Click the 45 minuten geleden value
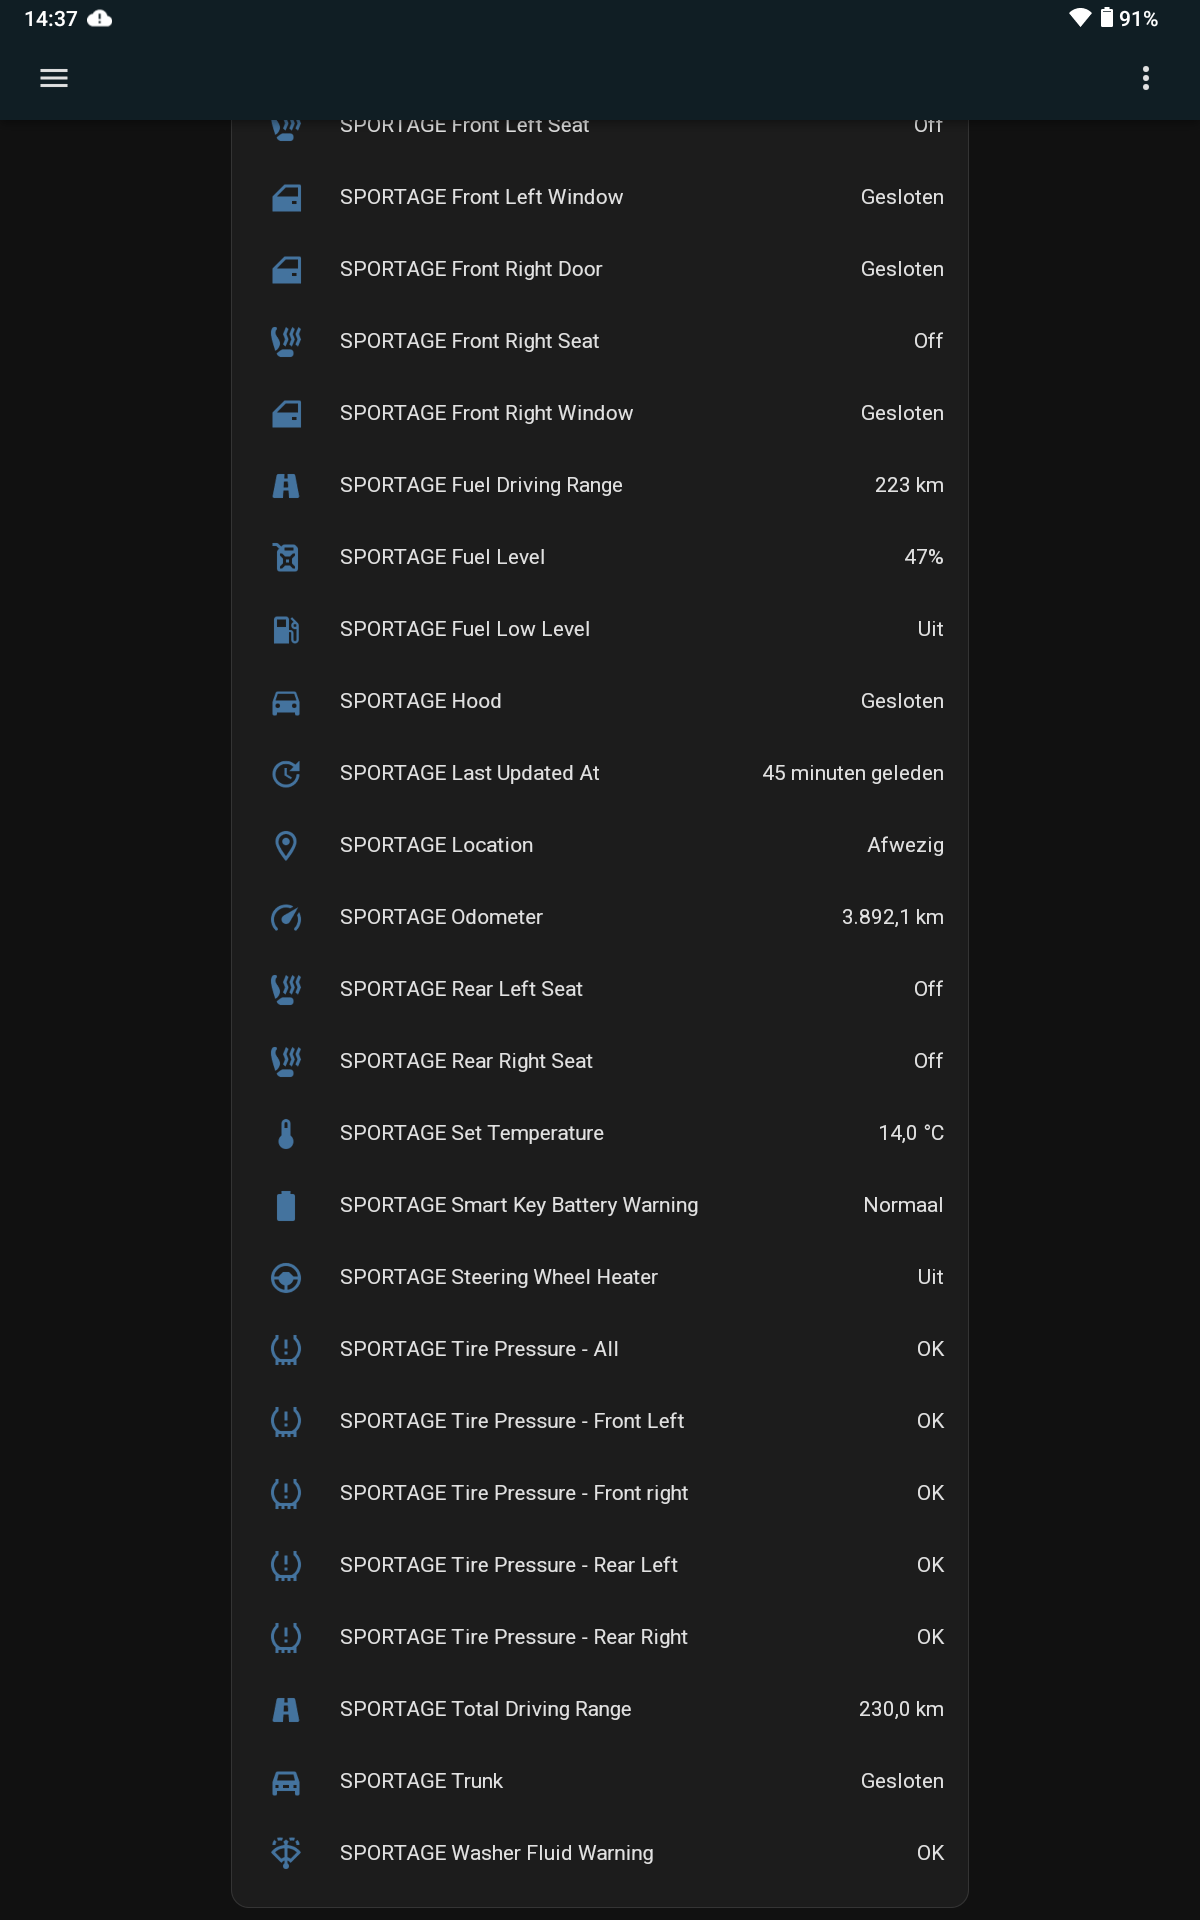Screen dimensions: 1200x1920 (852, 773)
